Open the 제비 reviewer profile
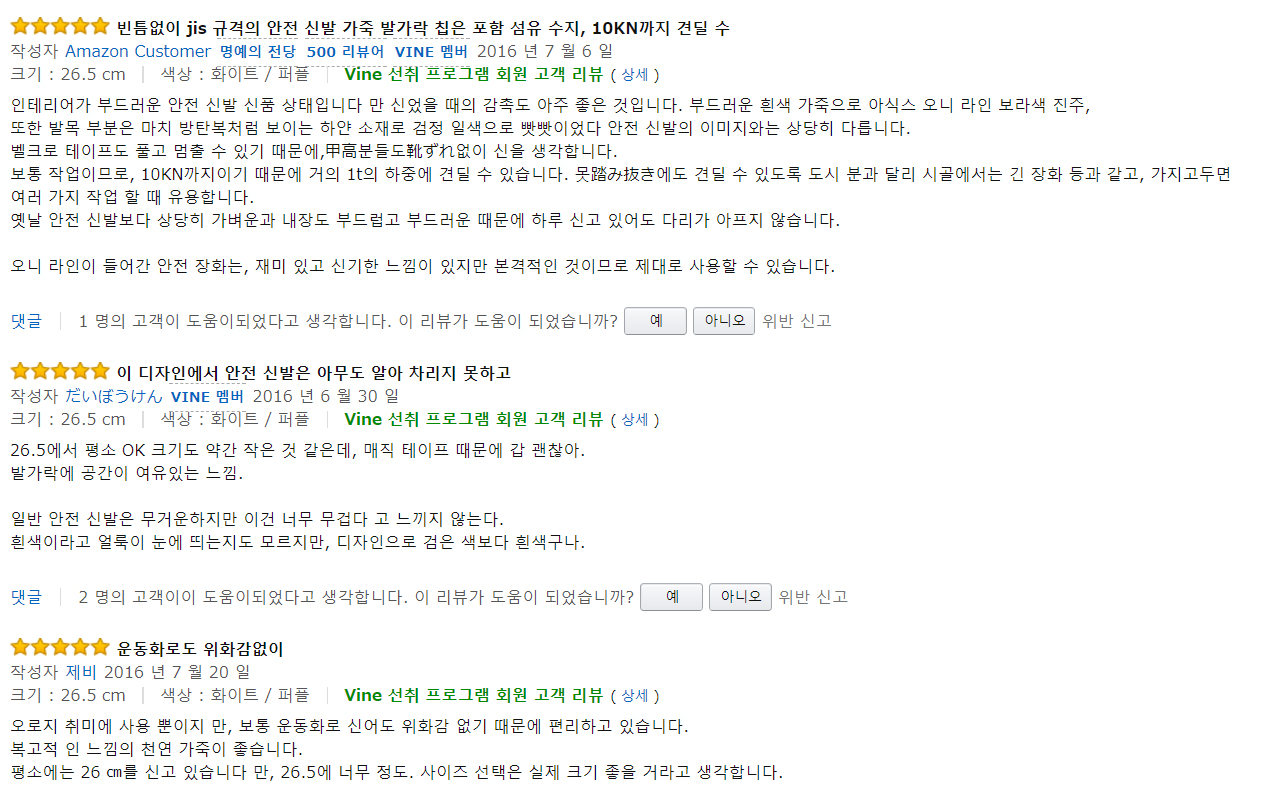1278x801 pixels. click(81, 672)
